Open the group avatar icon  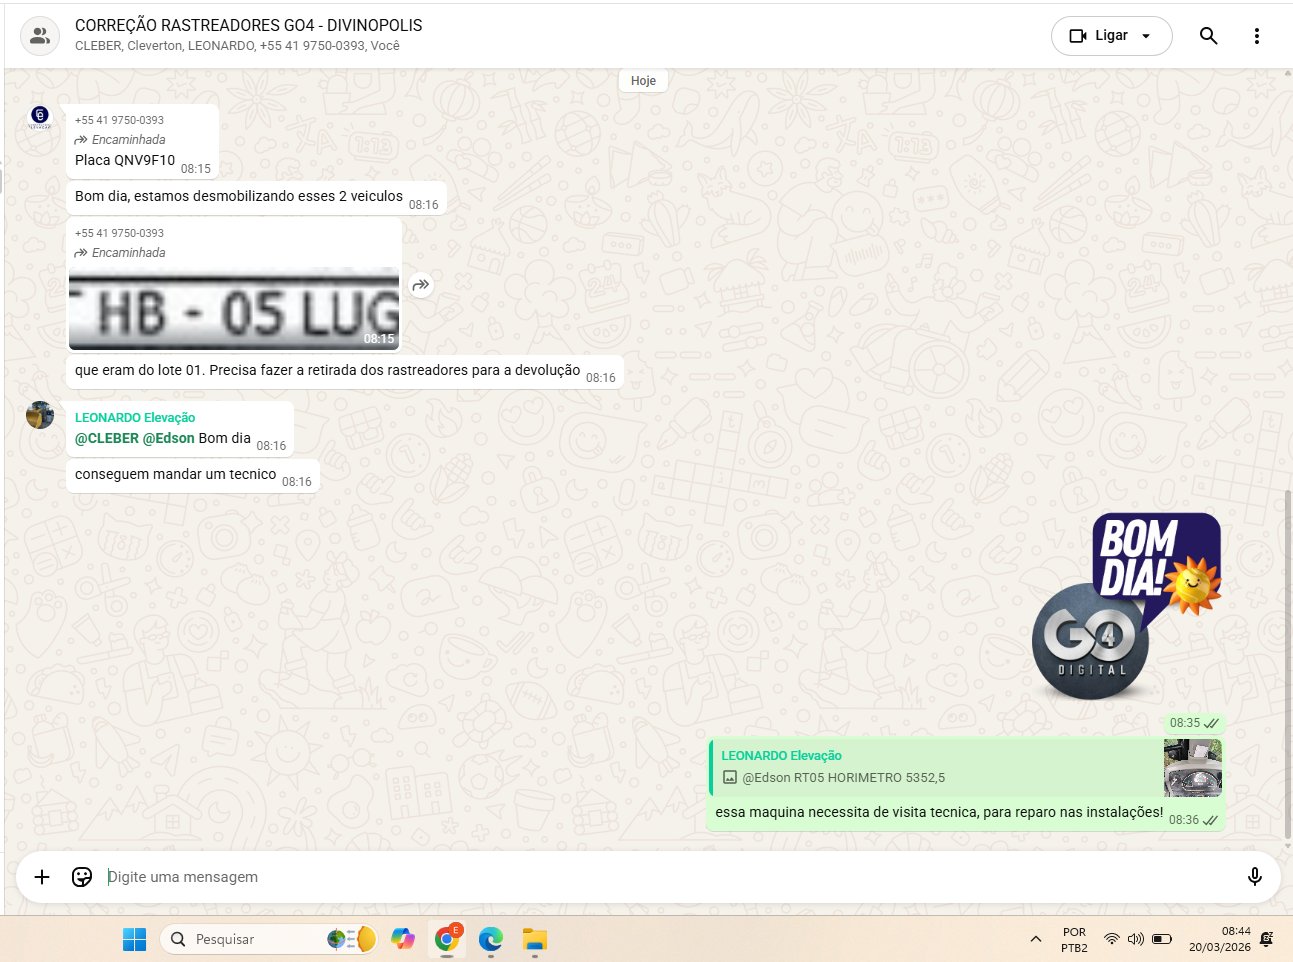tap(40, 36)
